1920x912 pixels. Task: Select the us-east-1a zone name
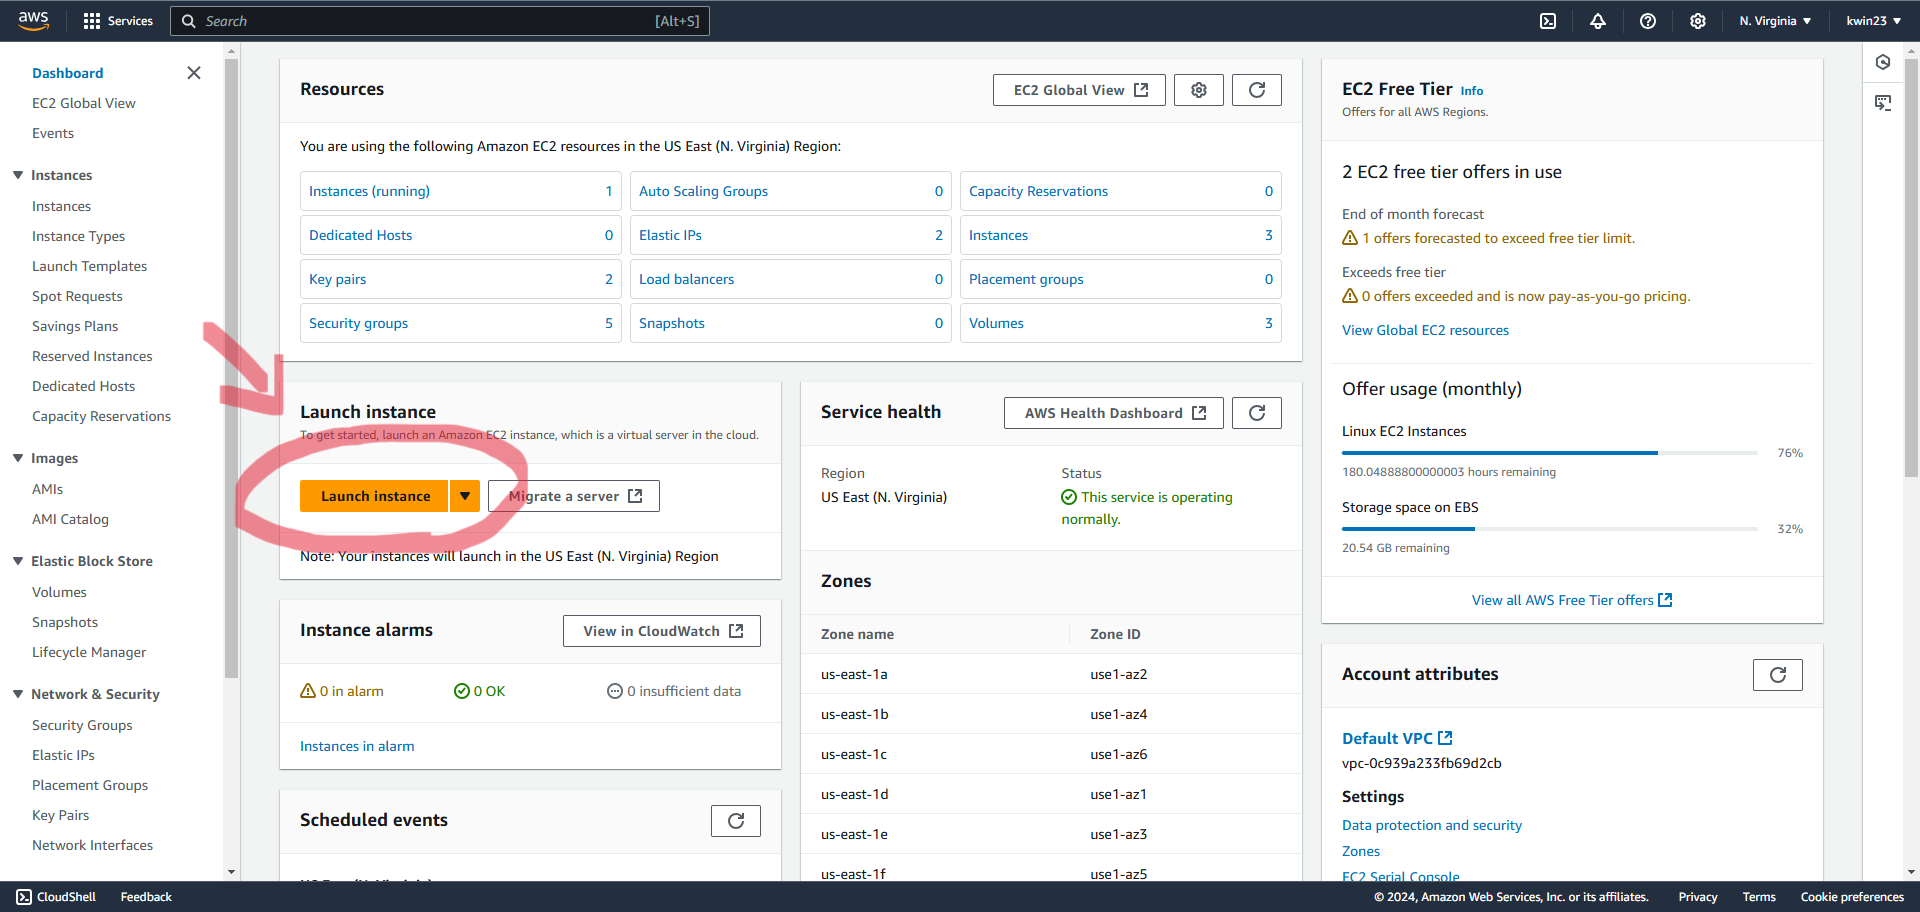tap(854, 674)
